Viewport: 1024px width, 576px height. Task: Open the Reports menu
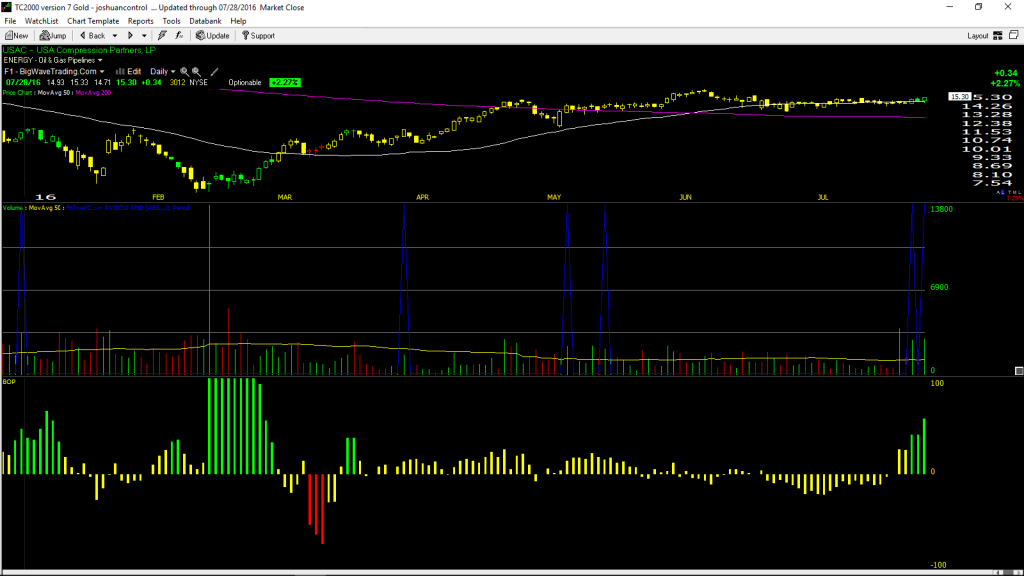pyautogui.click(x=140, y=21)
